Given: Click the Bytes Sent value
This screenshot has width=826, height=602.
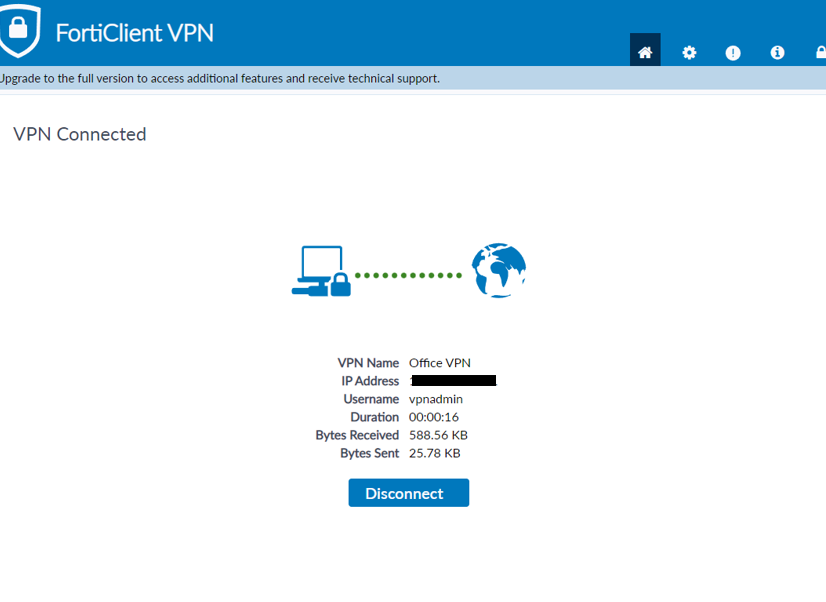Looking at the screenshot, I should (x=435, y=453).
